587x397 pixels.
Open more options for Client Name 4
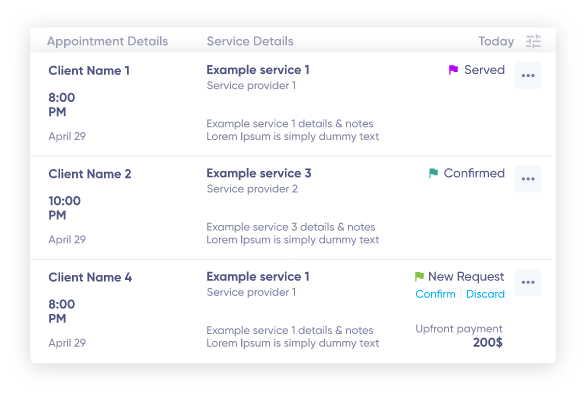[x=528, y=282]
